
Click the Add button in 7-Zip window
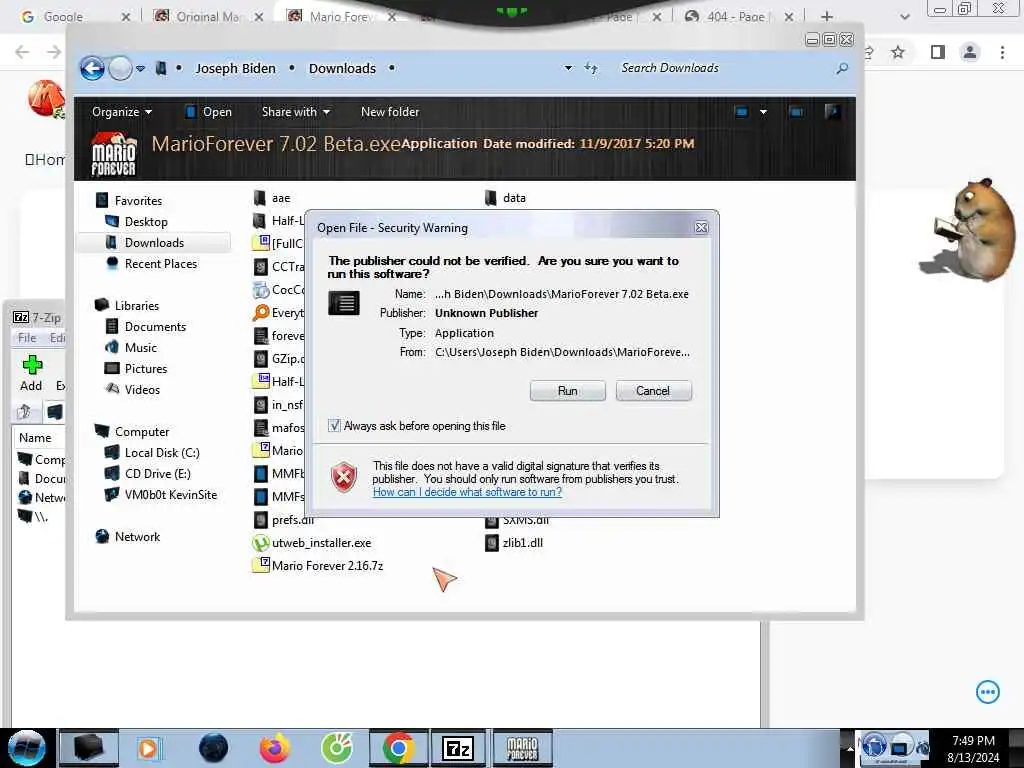(x=31, y=374)
